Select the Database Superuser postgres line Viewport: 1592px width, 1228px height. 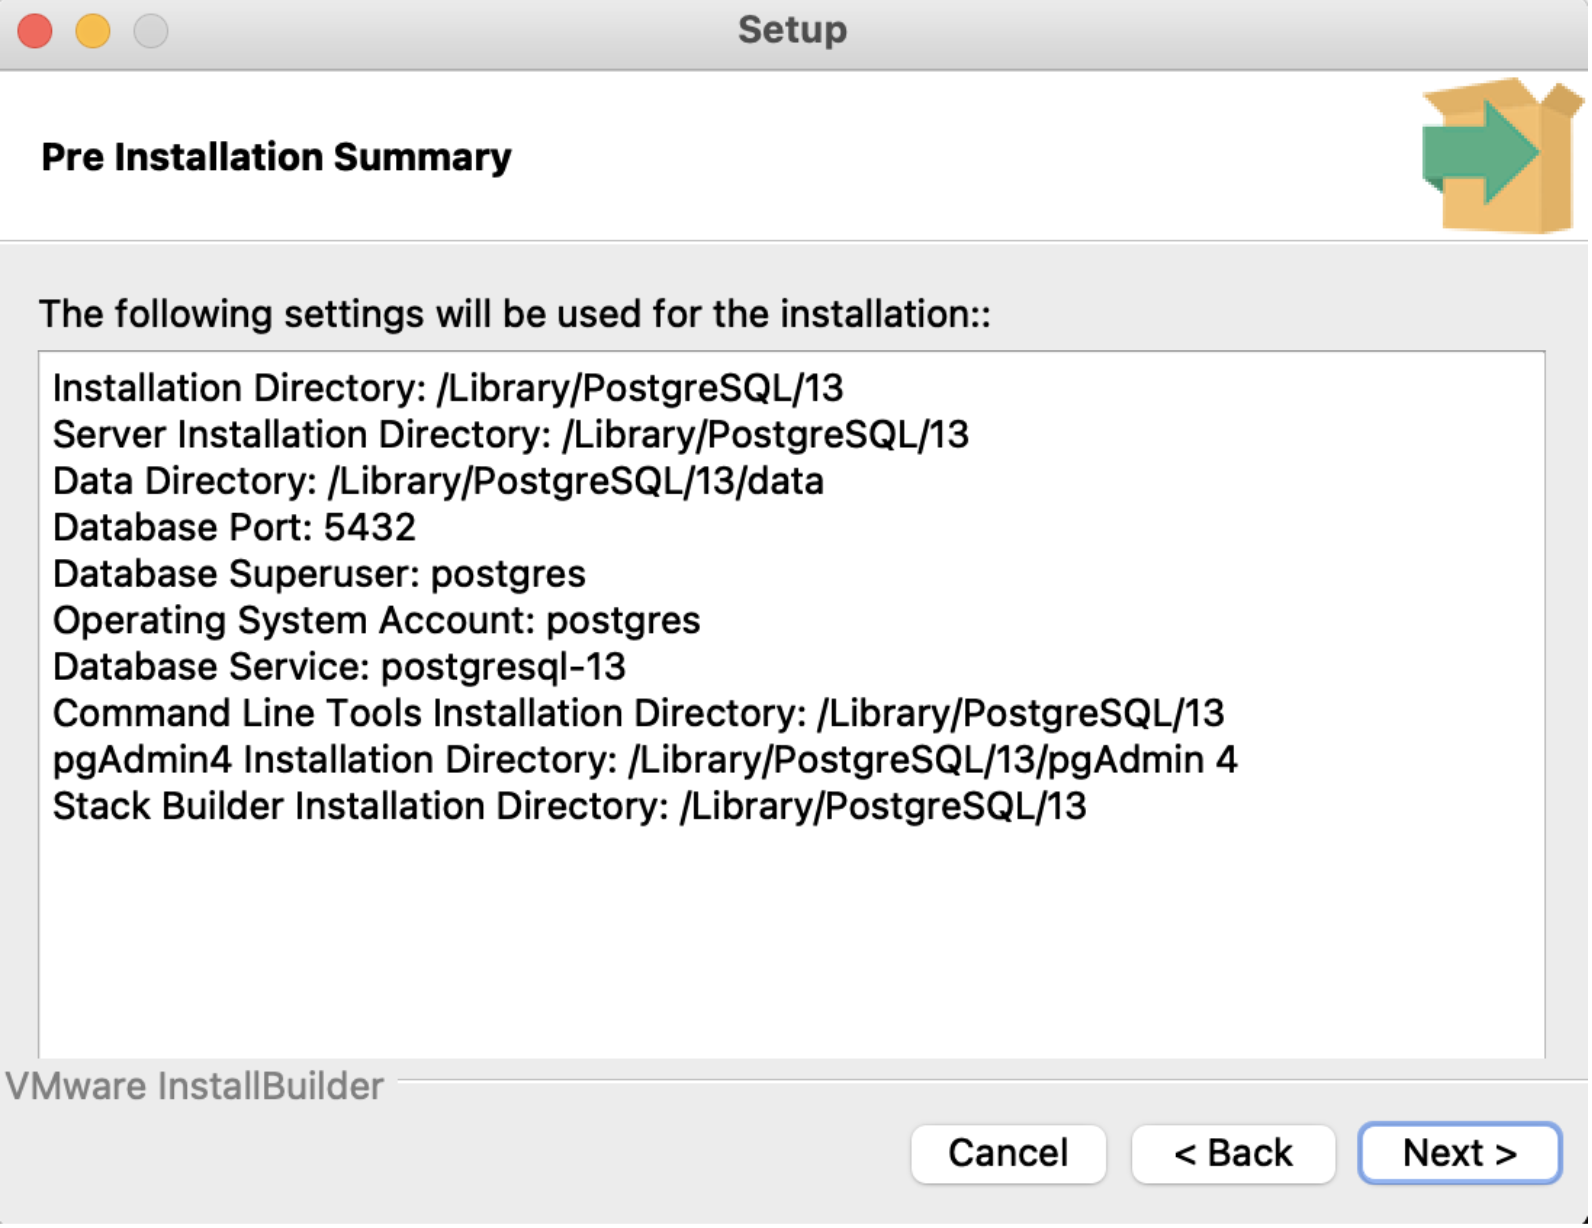[320, 573]
